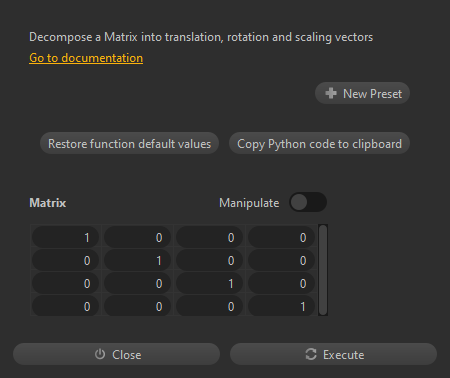Image resolution: width=450 pixels, height=378 pixels.
Task: Open the Go to documentation link
Action: point(86,58)
